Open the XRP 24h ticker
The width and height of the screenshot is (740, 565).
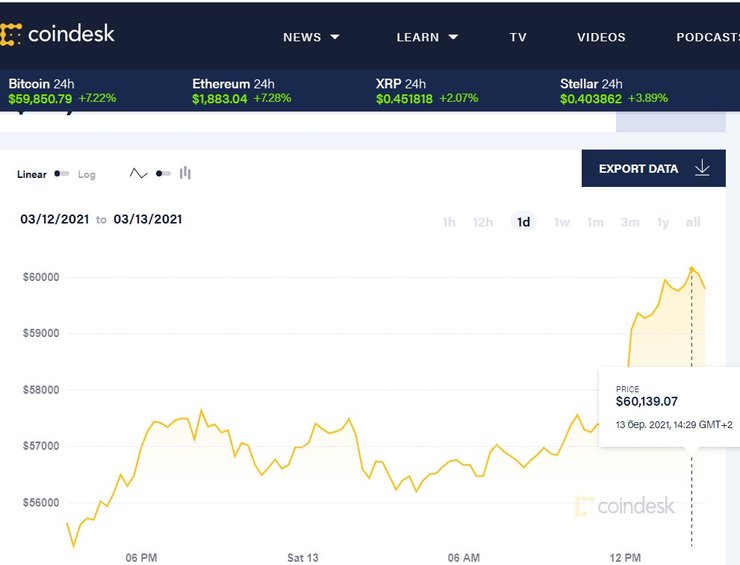(x=427, y=91)
